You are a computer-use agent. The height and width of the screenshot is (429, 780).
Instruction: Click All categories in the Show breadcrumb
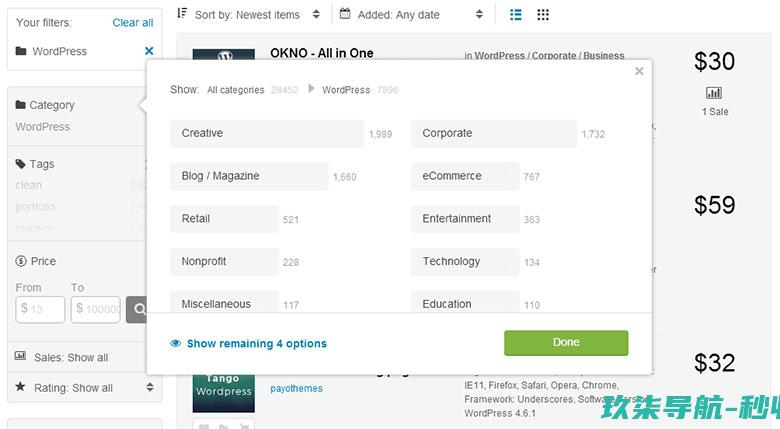tap(235, 90)
